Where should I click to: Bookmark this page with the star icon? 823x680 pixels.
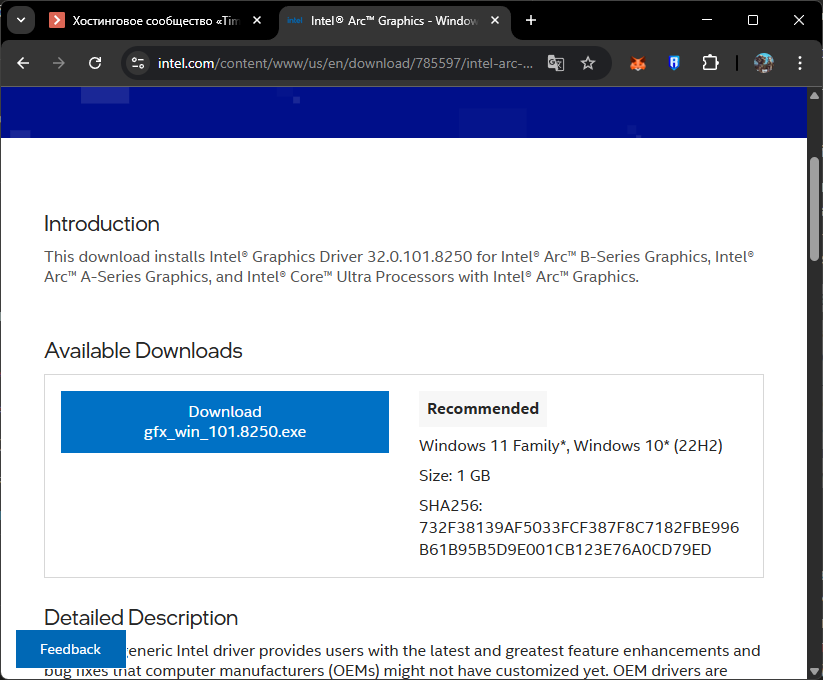point(589,62)
